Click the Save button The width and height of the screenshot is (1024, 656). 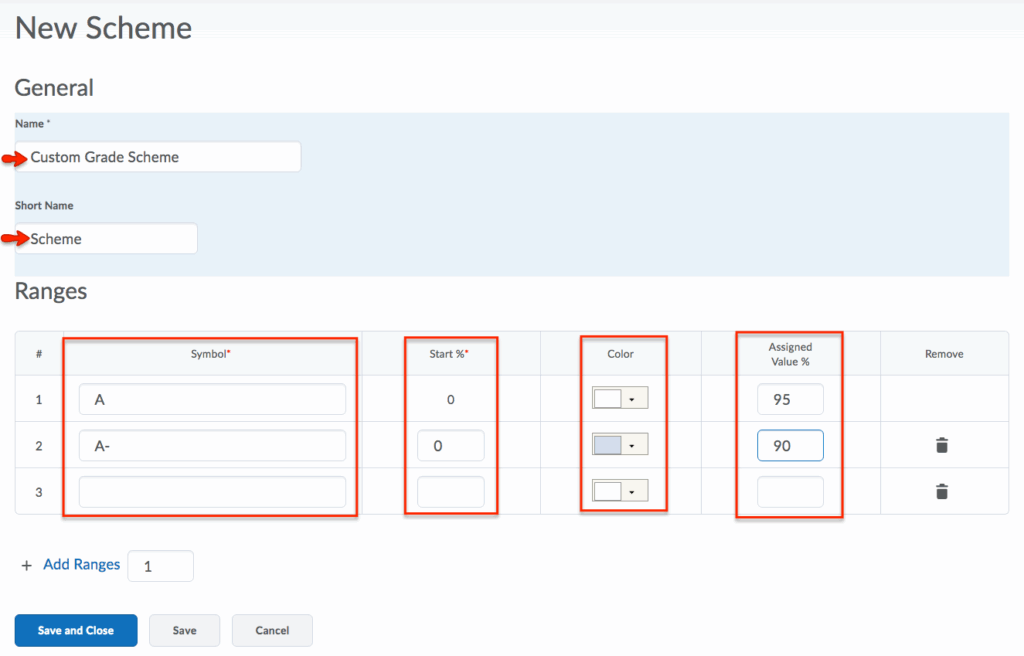pyautogui.click(x=184, y=631)
